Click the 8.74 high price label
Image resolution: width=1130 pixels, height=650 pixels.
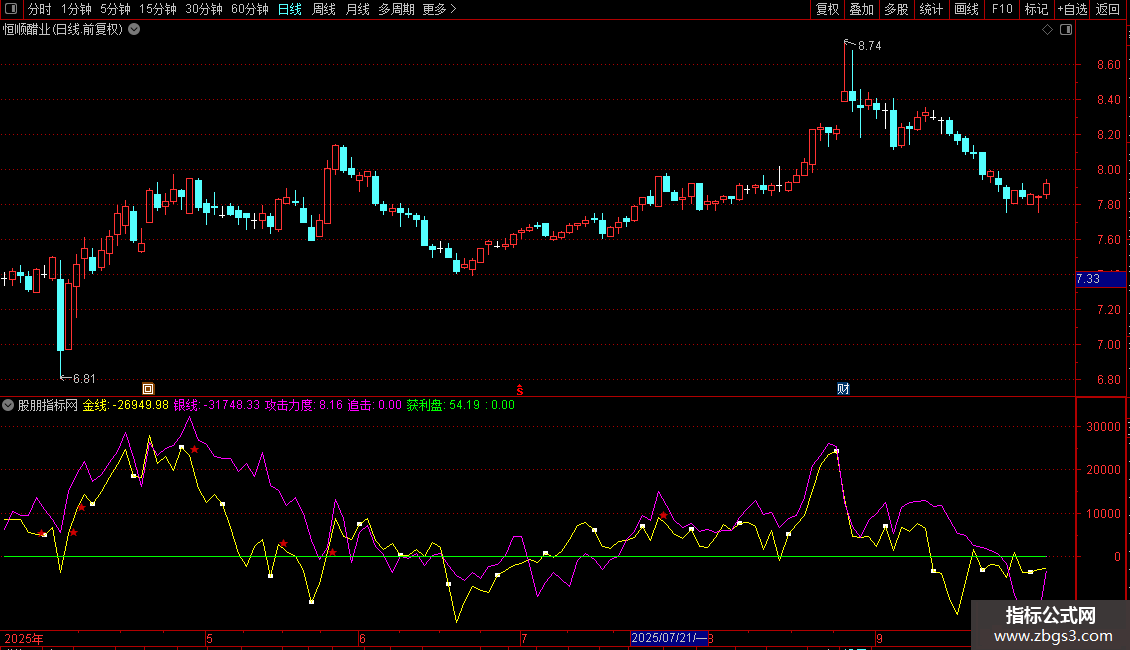870,46
